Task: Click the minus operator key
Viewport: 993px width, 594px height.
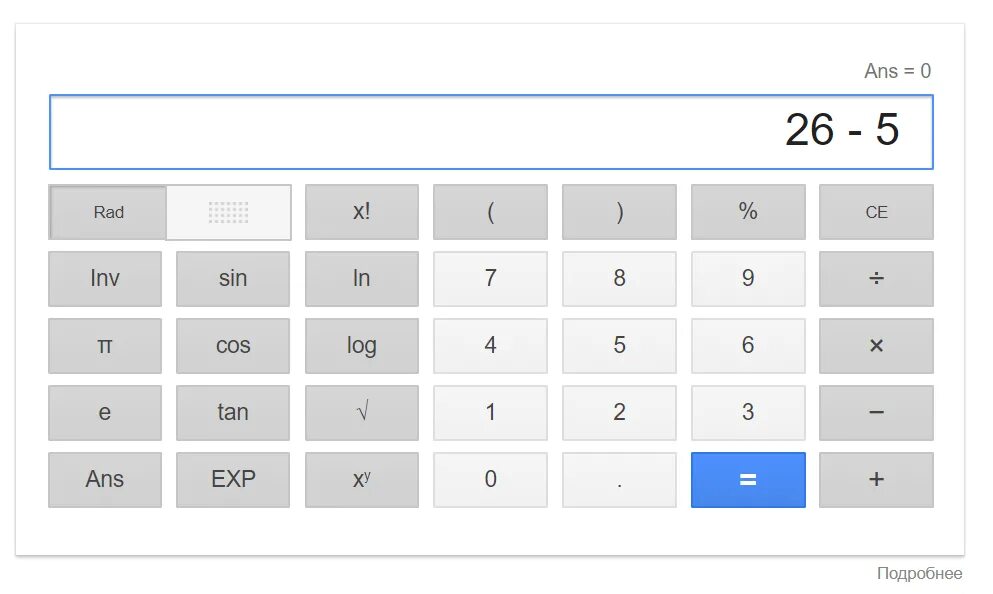Action: [876, 412]
